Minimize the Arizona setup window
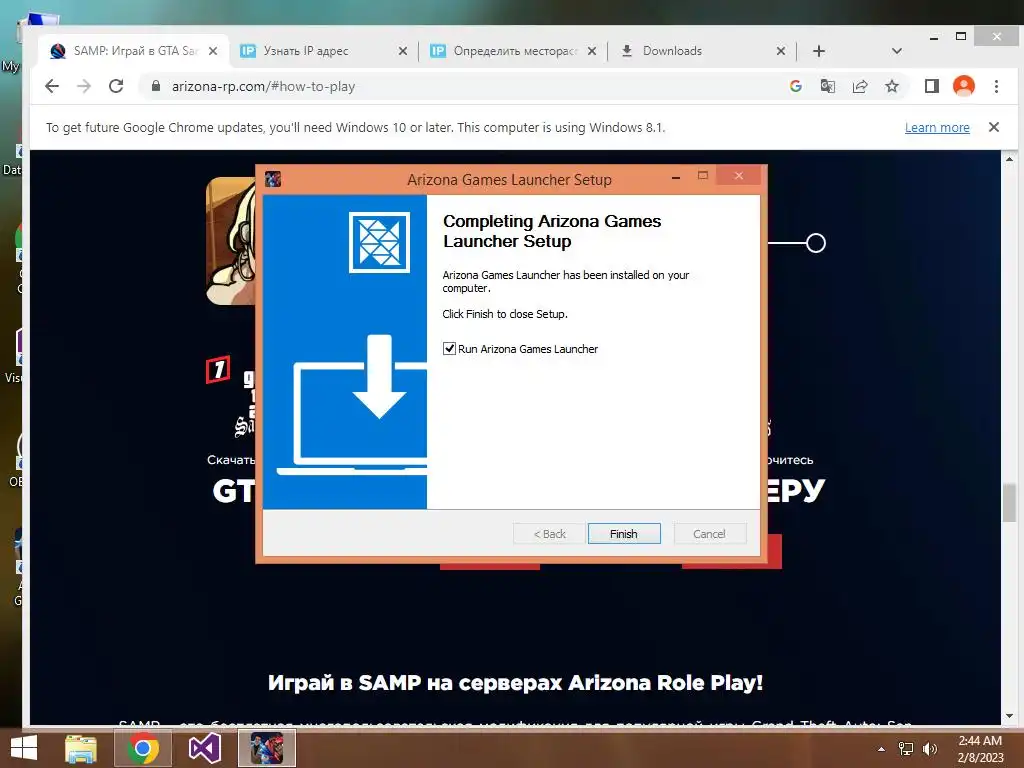This screenshot has width=1024, height=768. click(676, 176)
